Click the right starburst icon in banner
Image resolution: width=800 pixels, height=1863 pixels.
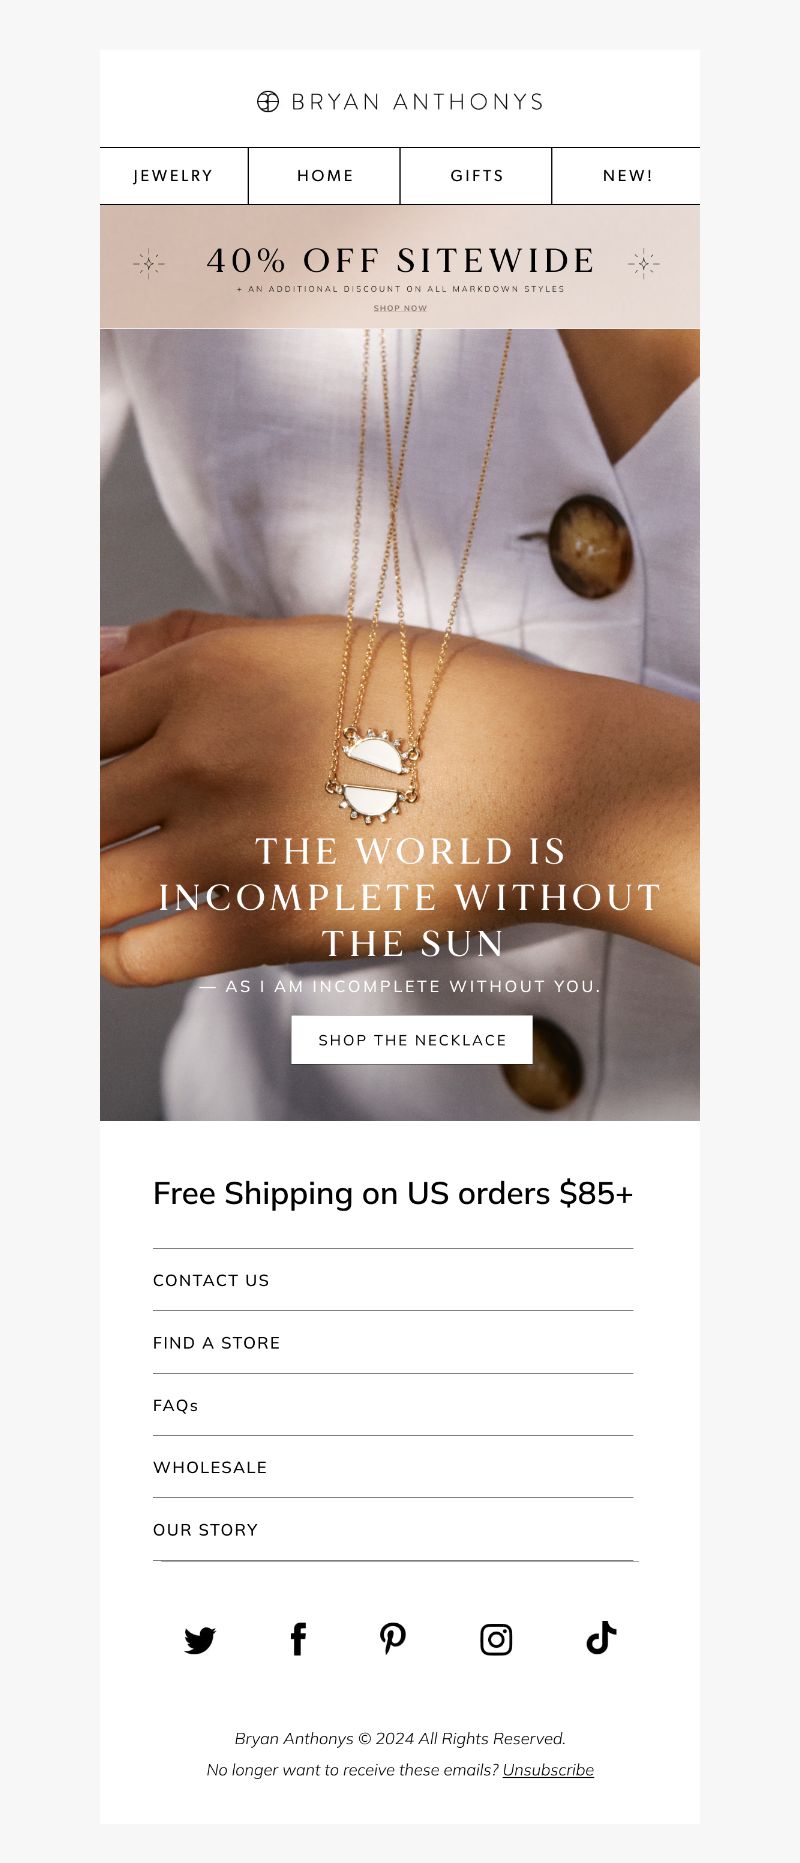(644, 263)
